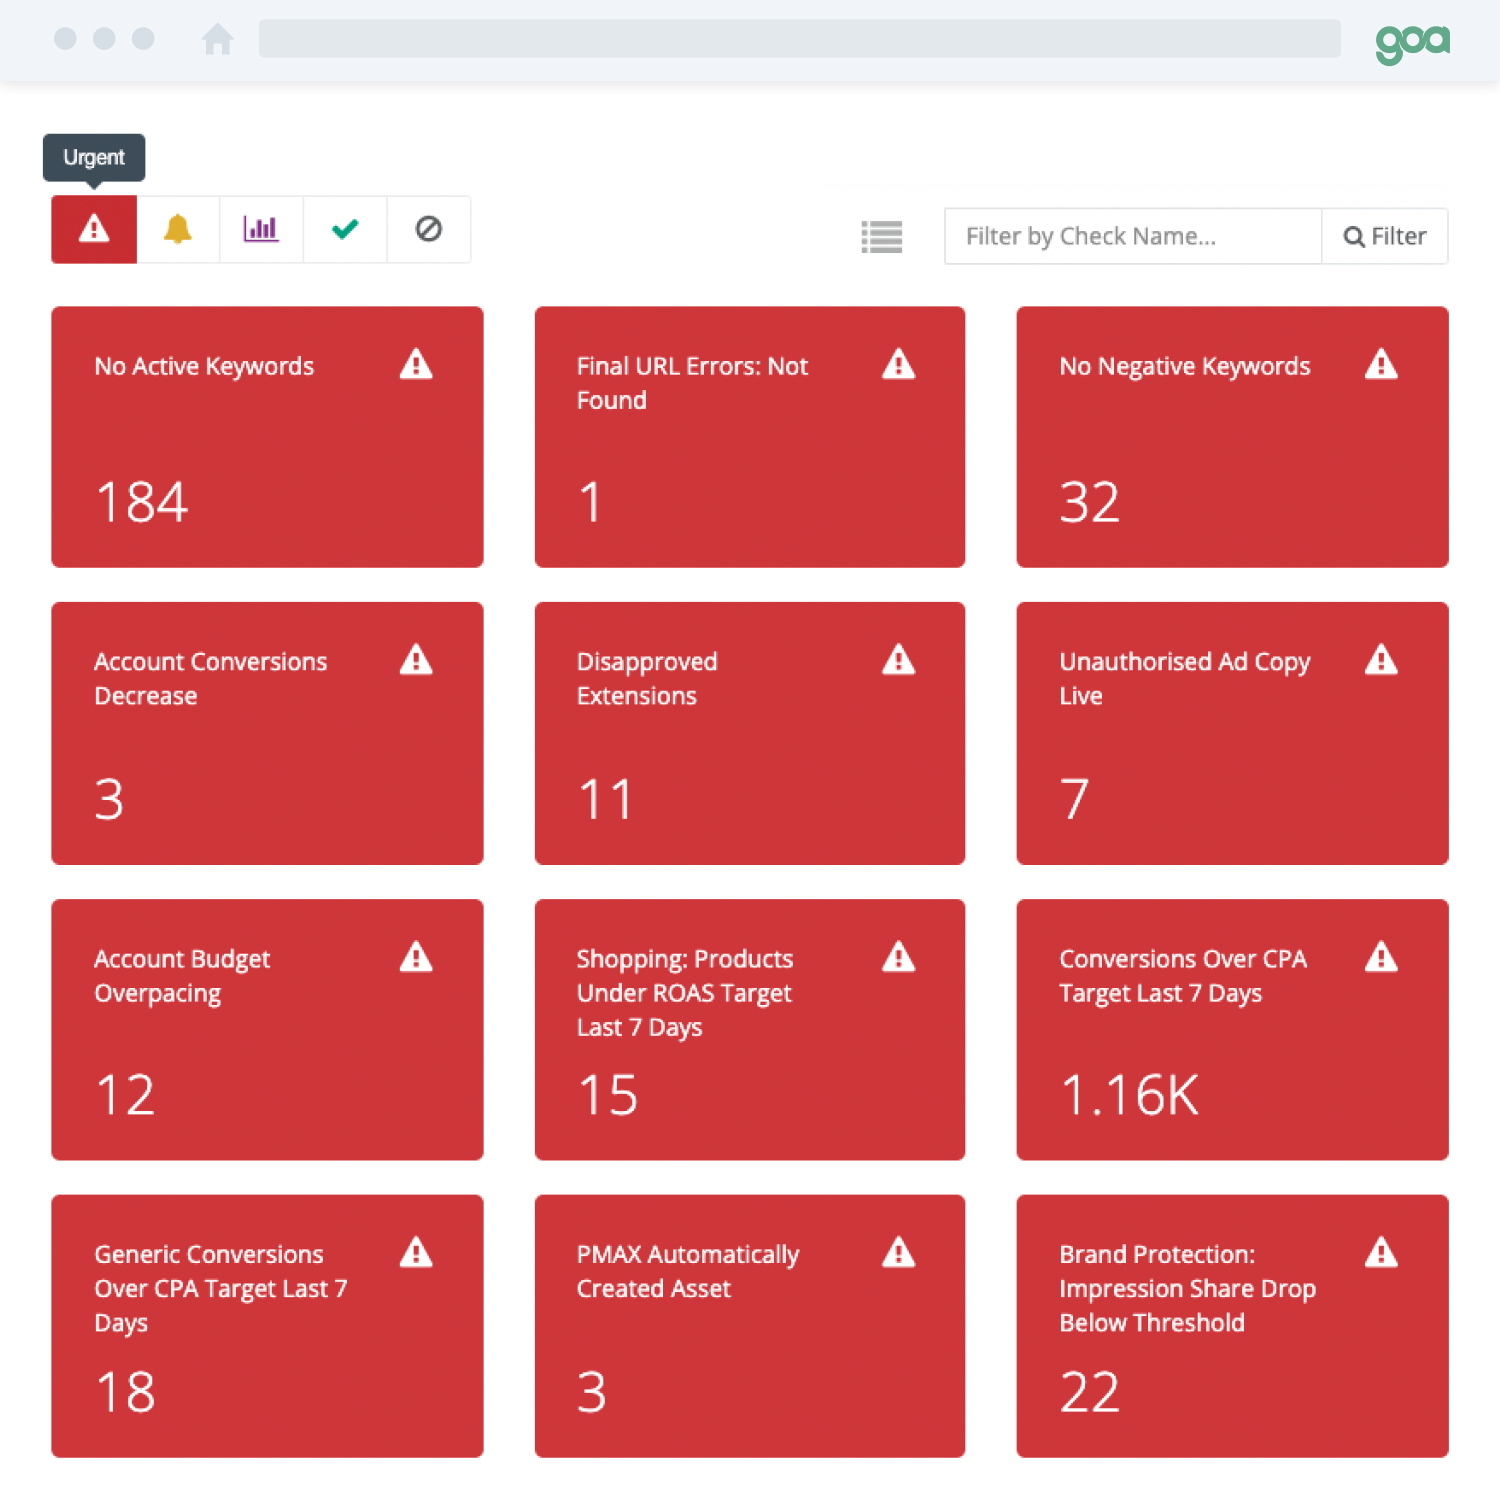Image resolution: width=1500 pixels, height=1500 pixels.
Task: Click the browser home icon
Action: [218, 40]
